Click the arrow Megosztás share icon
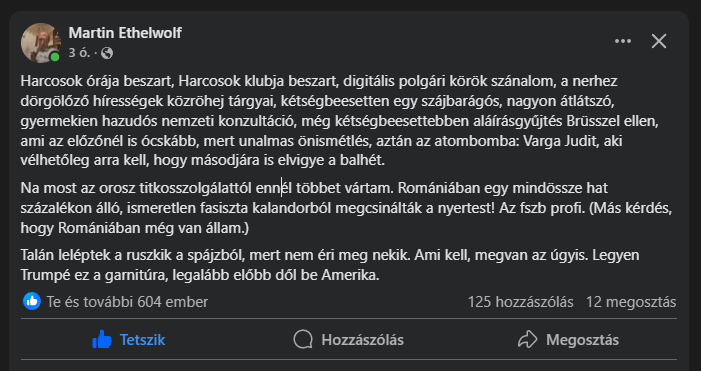Screen dimensions: 701x371 (528, 340)
